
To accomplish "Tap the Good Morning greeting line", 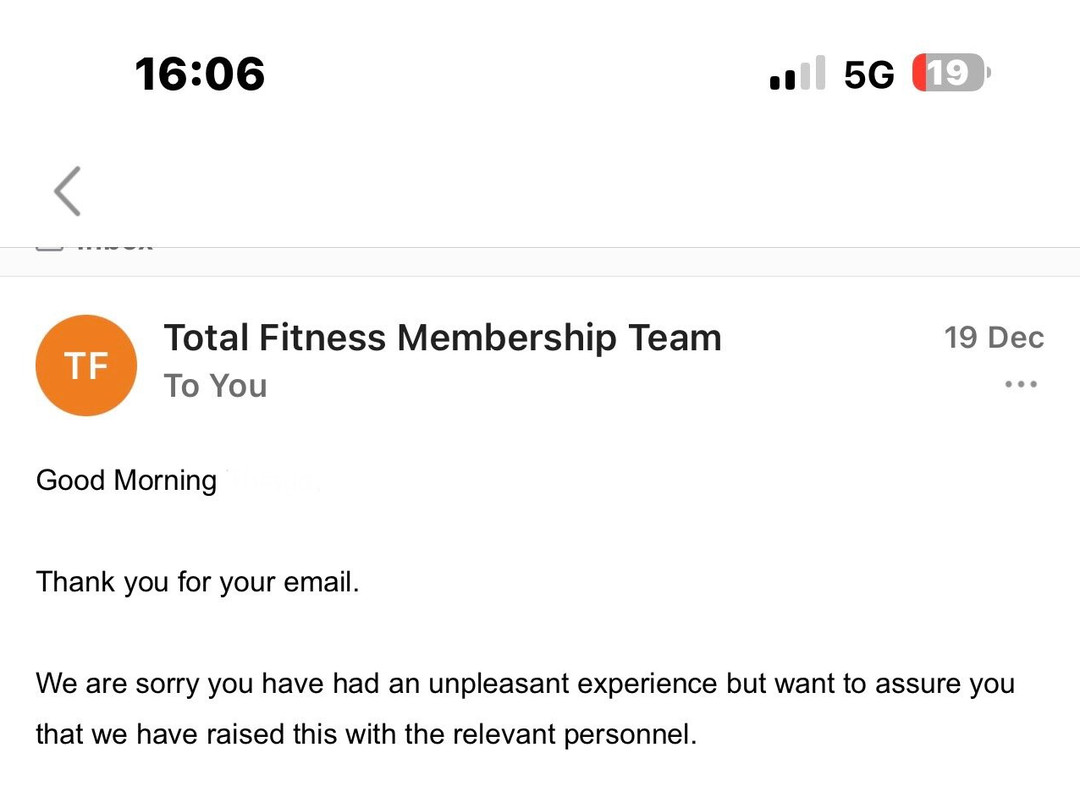I will [126, 480].
